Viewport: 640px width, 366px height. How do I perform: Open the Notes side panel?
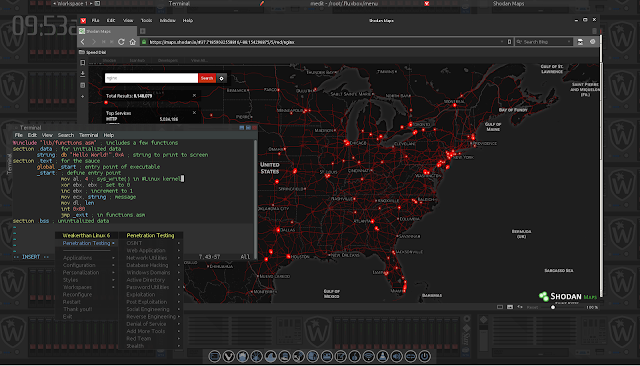(82, 85)
